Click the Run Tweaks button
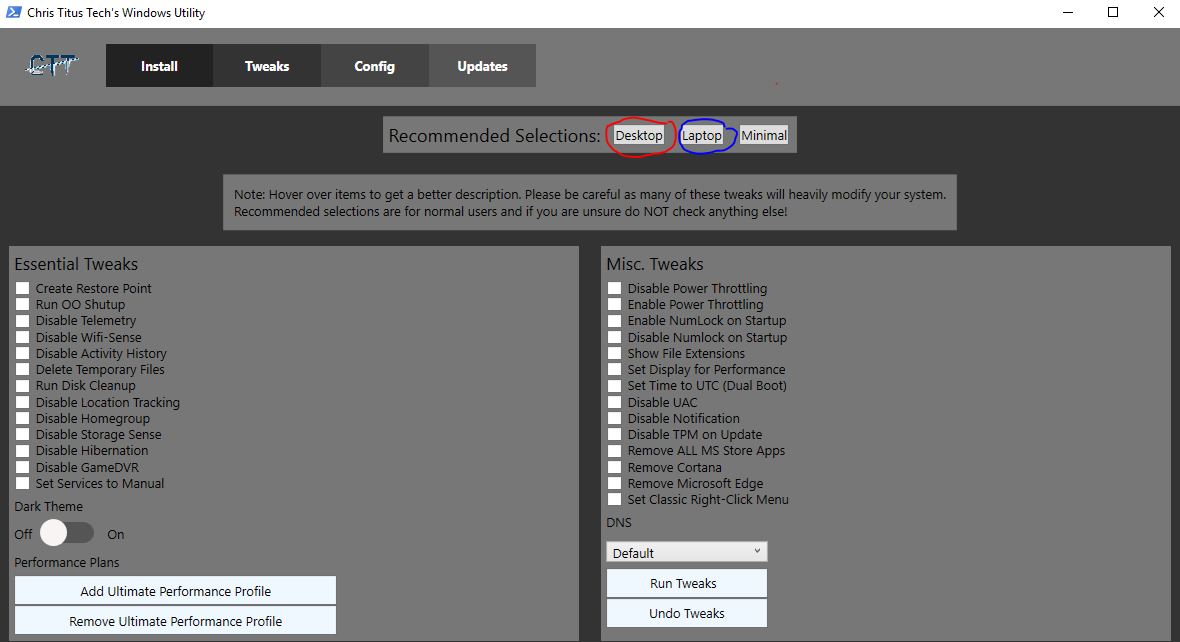Viewport: 1180px width, 642px height. (687, 583)
